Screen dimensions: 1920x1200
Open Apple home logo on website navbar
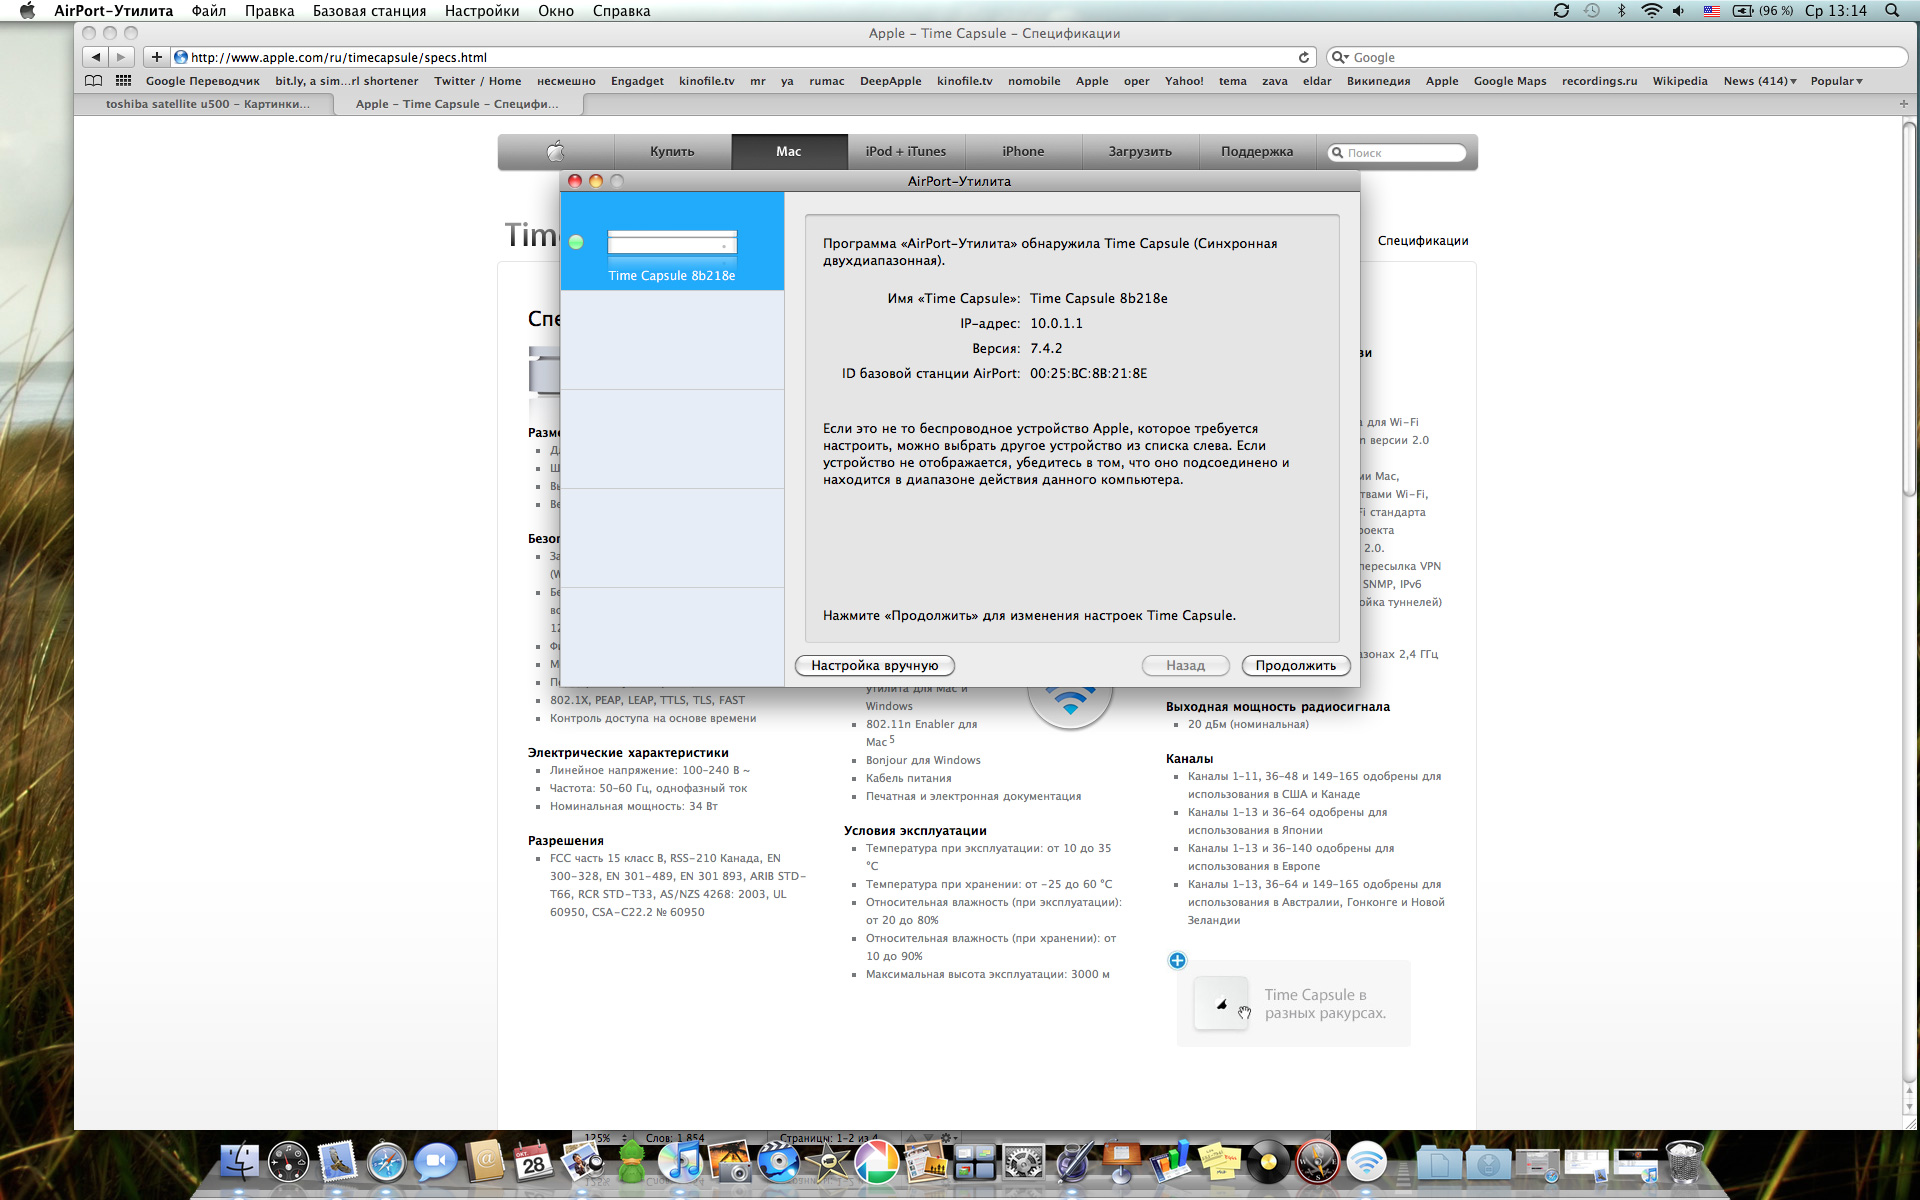[556, 152]
